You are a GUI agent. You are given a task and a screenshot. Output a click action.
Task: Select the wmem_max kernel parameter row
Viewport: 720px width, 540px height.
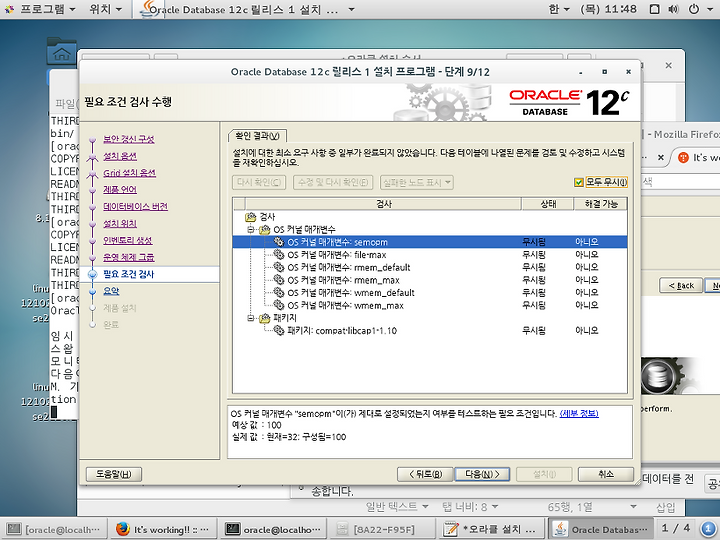[x=429, y=305]
